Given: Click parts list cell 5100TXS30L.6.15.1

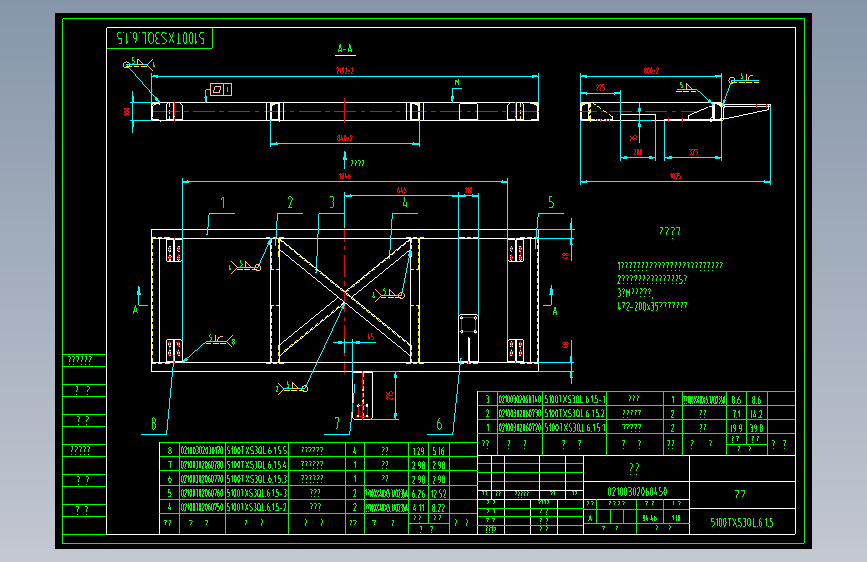Looking at the screenshot, I should (x=575, y=428).
